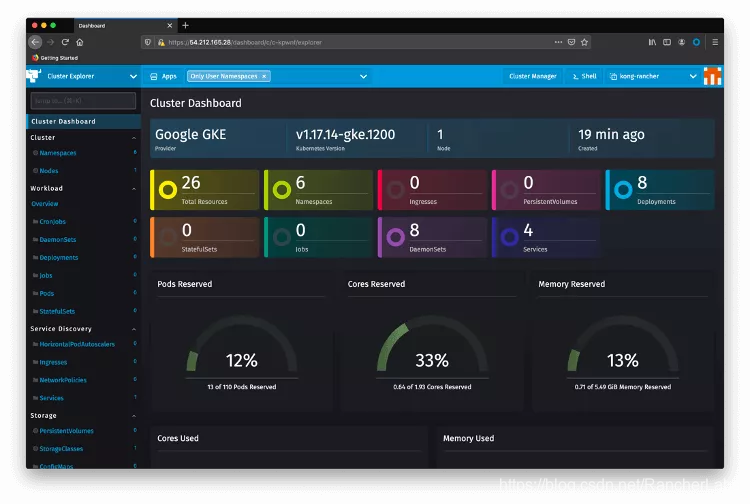Screen dimensions: 750x504
Task: Open the Getting Started bookmark
Action: pyautogui.click(x=55, y=58)
